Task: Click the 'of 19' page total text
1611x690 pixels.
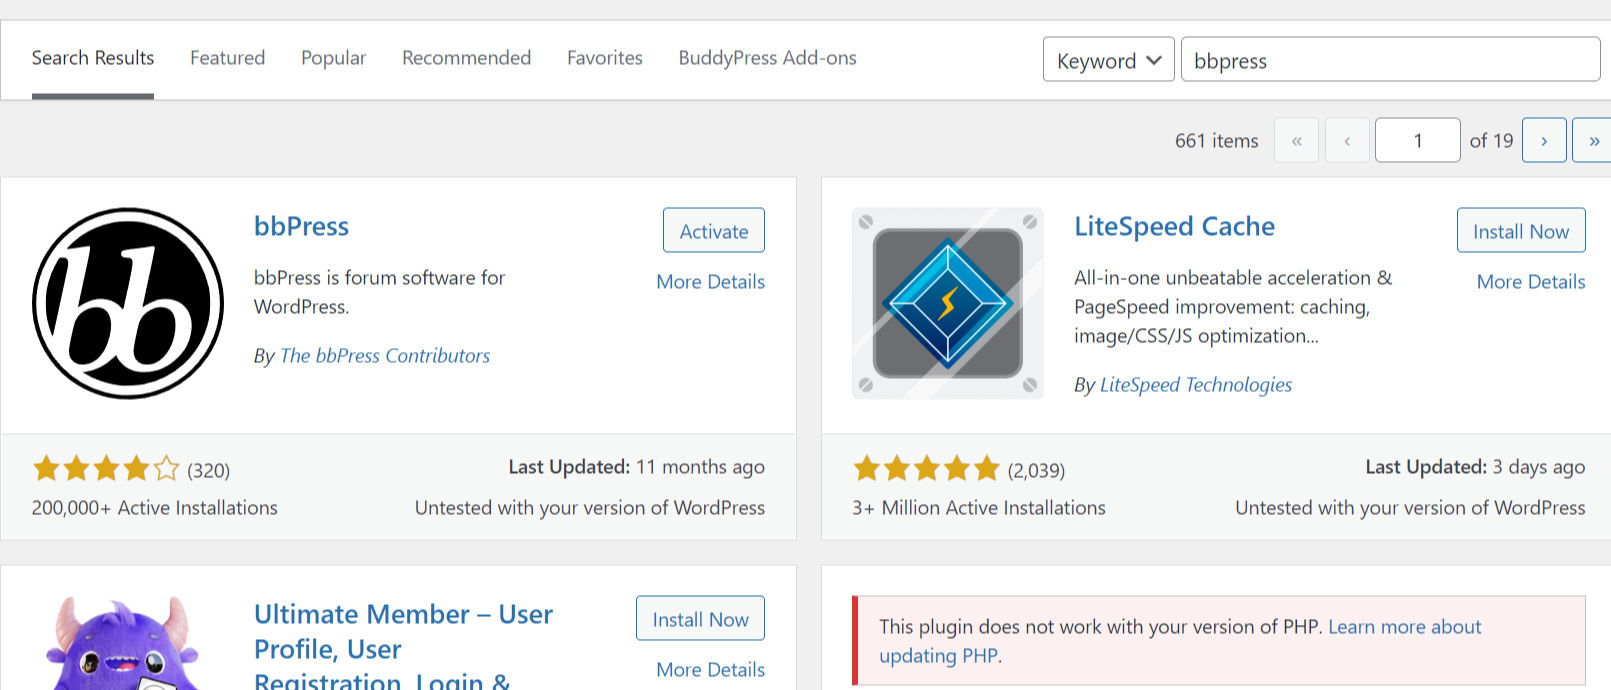Action: click(1491, 141)
